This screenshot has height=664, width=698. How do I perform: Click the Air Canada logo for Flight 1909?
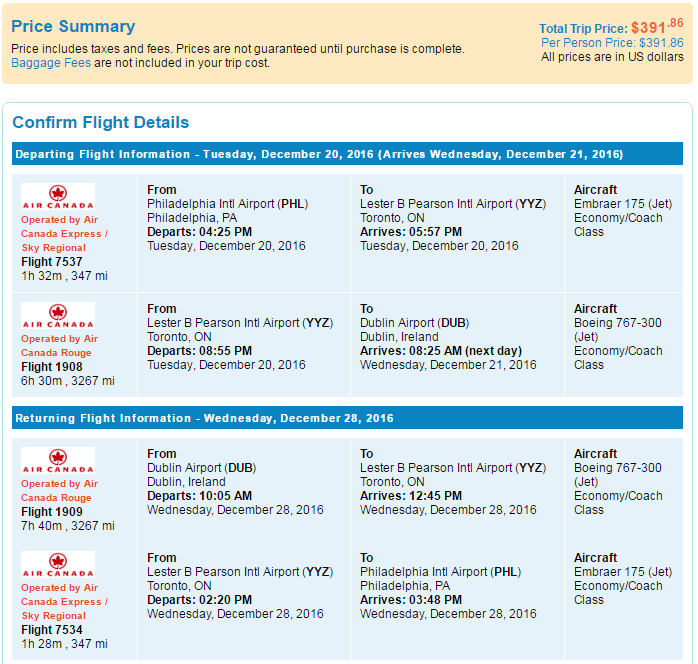point(58,460)
